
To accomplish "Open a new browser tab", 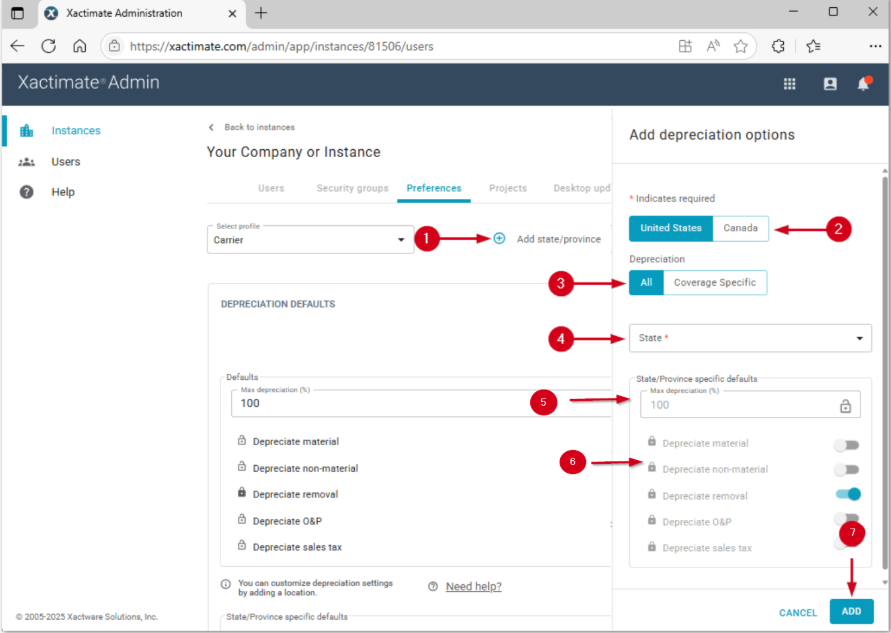I will 261,13.
